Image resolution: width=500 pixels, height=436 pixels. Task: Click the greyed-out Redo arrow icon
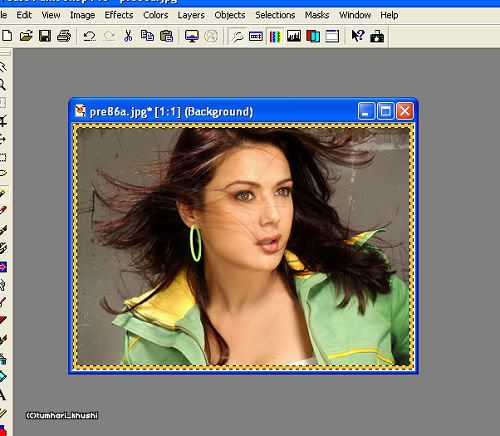109,36
